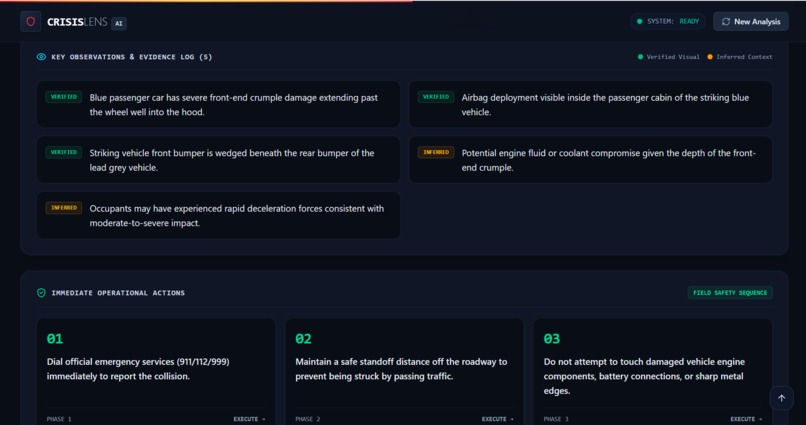Click the 'Phase 3' label
This screenshot has height=425, width=806.
(556, 419)
